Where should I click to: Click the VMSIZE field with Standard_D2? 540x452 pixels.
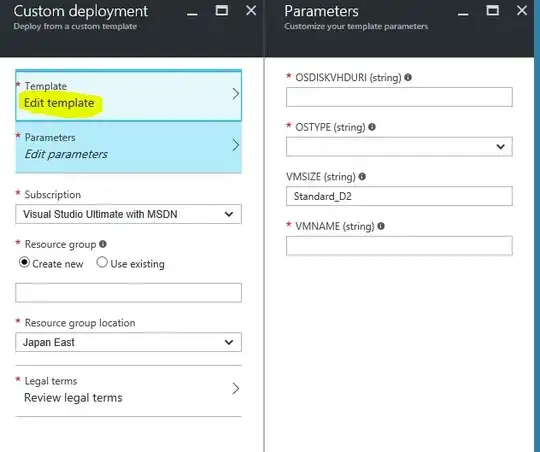(x=399, y=196)
